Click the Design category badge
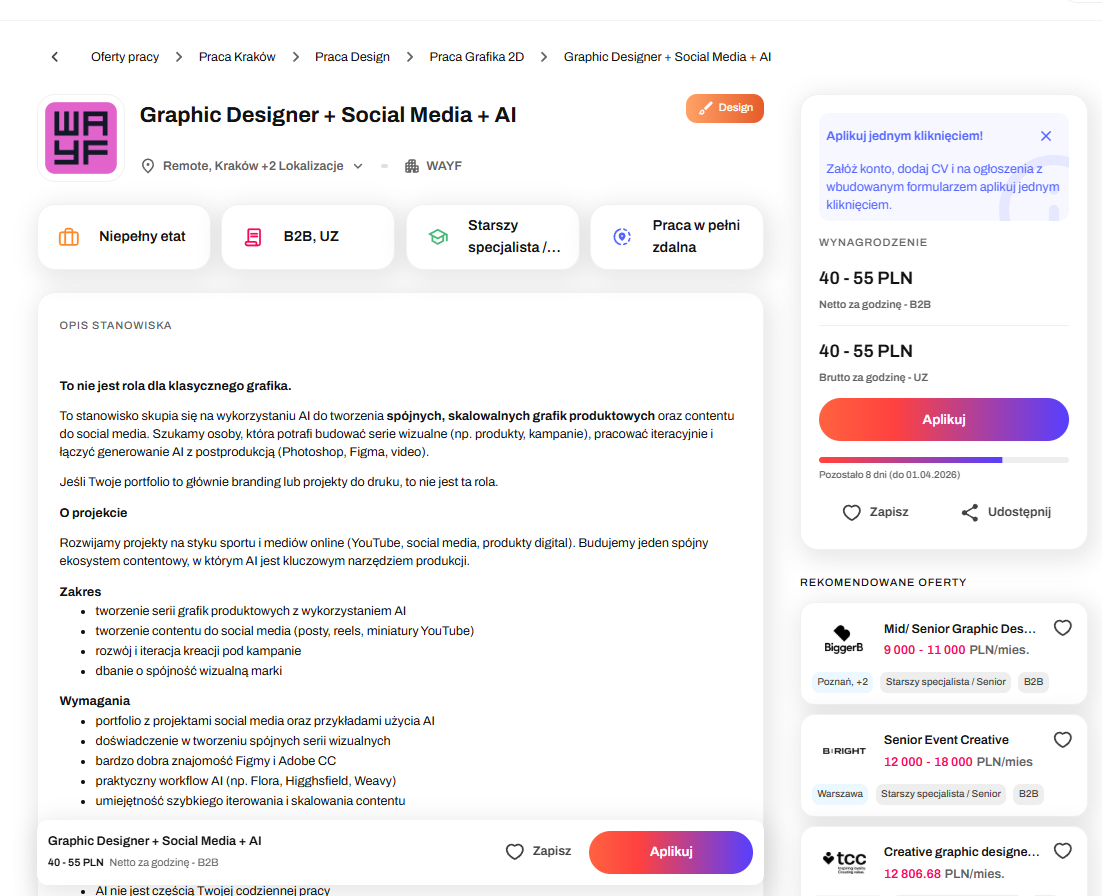Screen dimensions: 1102x896 tap(725, 108)
